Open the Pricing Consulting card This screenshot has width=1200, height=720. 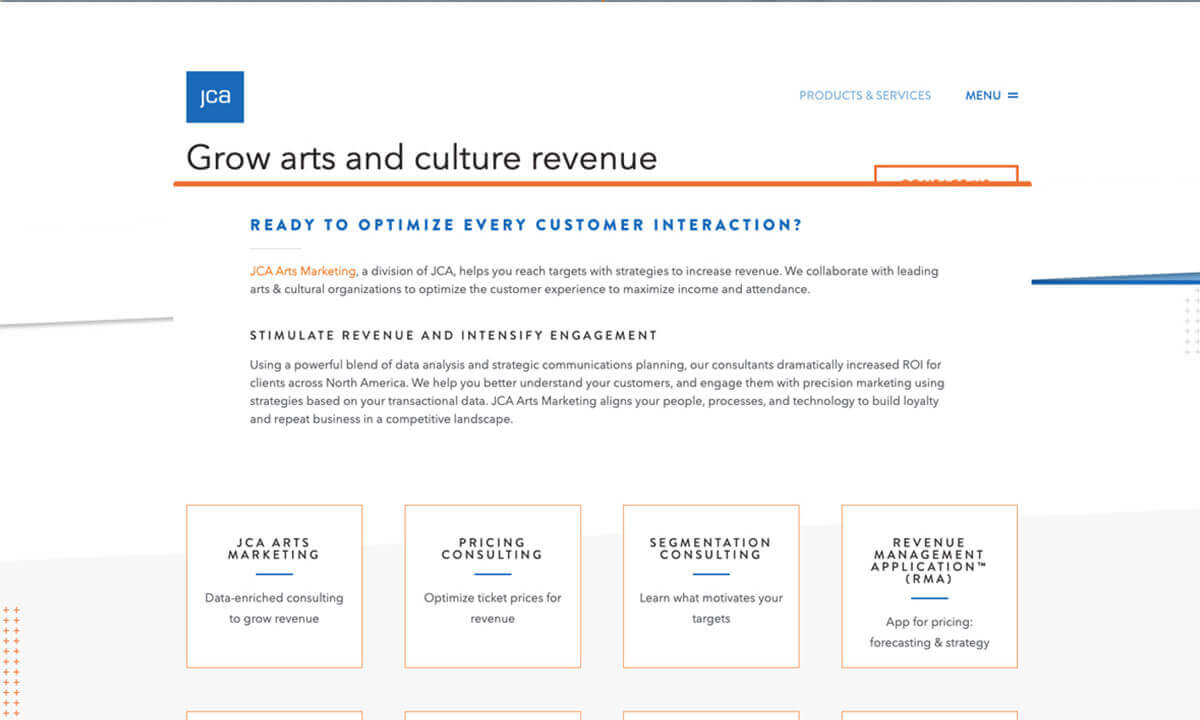coord(493,586)
